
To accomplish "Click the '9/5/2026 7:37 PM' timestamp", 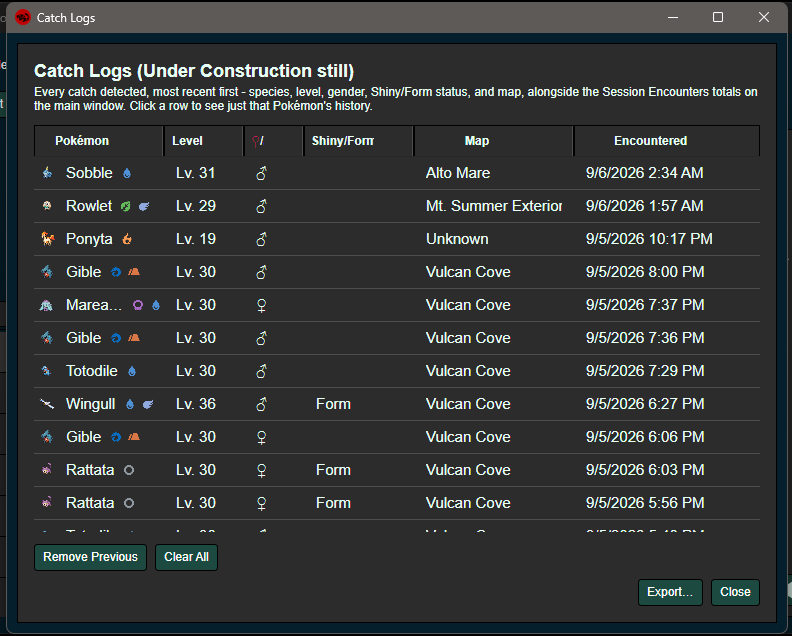I will click(645, 305).
